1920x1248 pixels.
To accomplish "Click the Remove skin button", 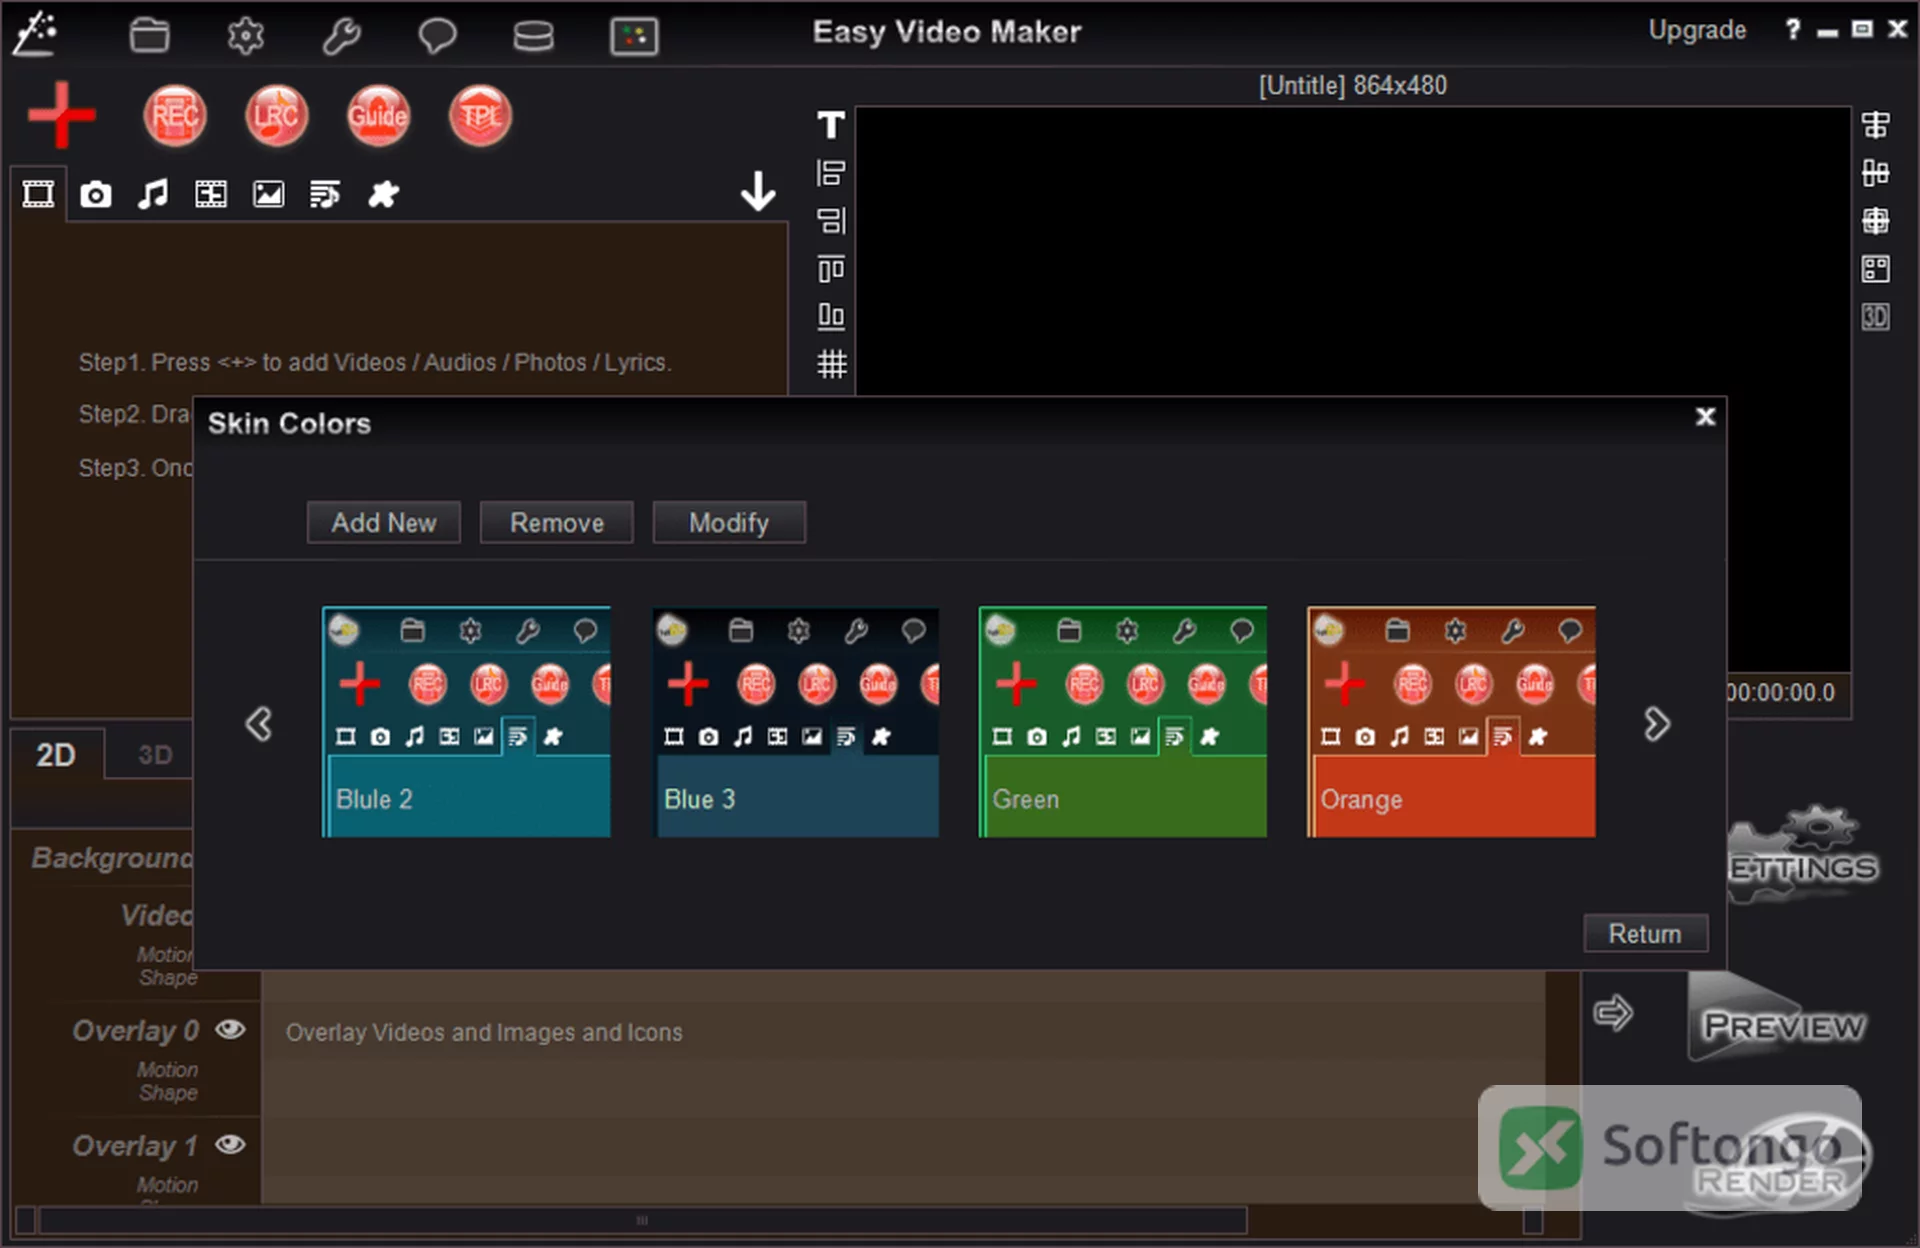I will coord(557,522).
